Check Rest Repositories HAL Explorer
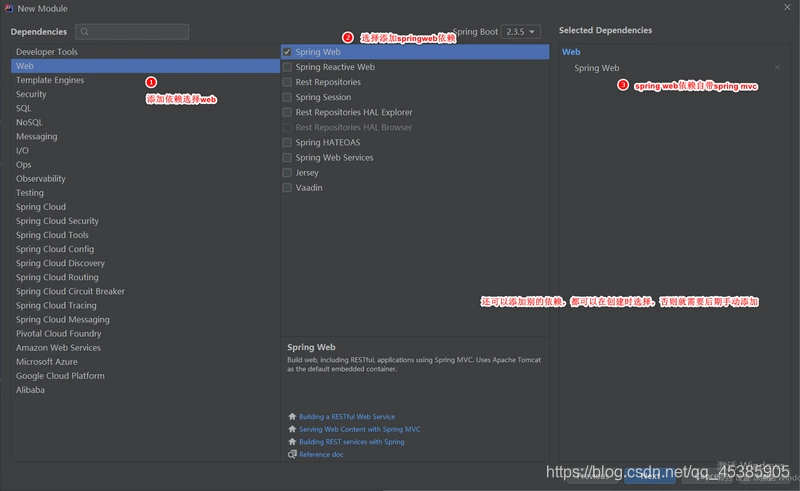 click(x=287, y=112)
